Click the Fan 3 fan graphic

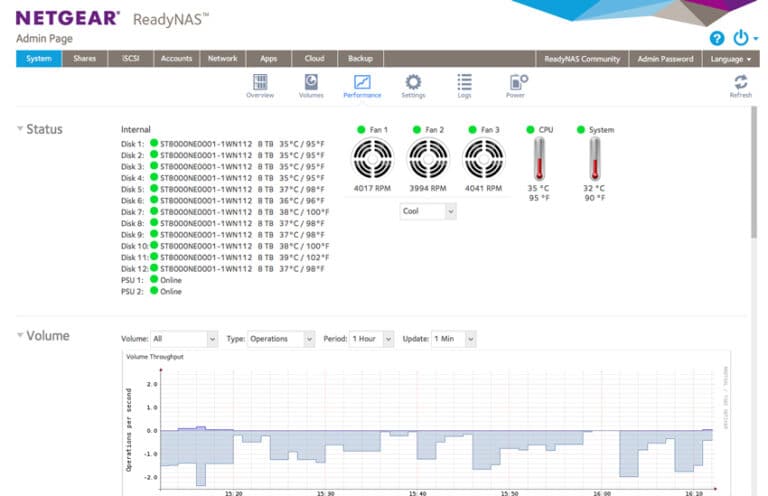[x=484, y=159]
